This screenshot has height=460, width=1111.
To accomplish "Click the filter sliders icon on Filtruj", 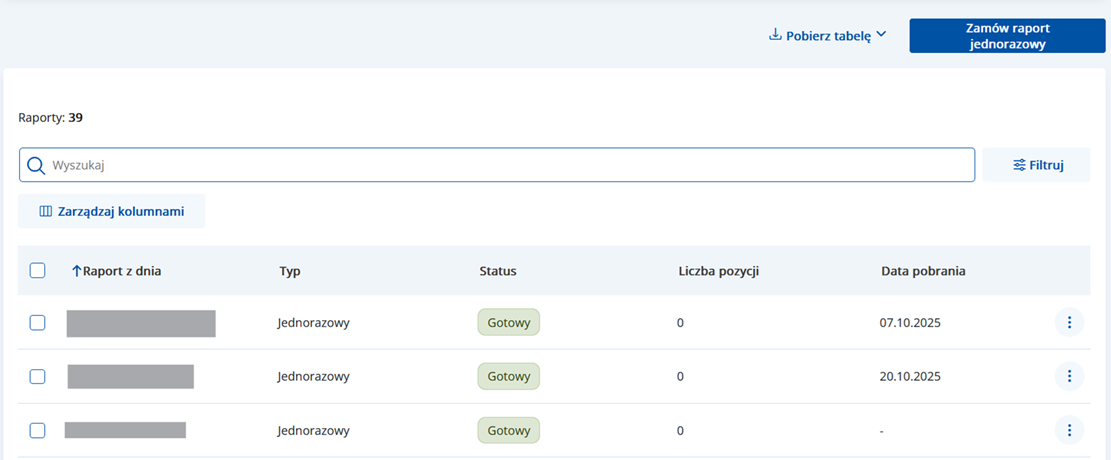I will point(1019,165).
